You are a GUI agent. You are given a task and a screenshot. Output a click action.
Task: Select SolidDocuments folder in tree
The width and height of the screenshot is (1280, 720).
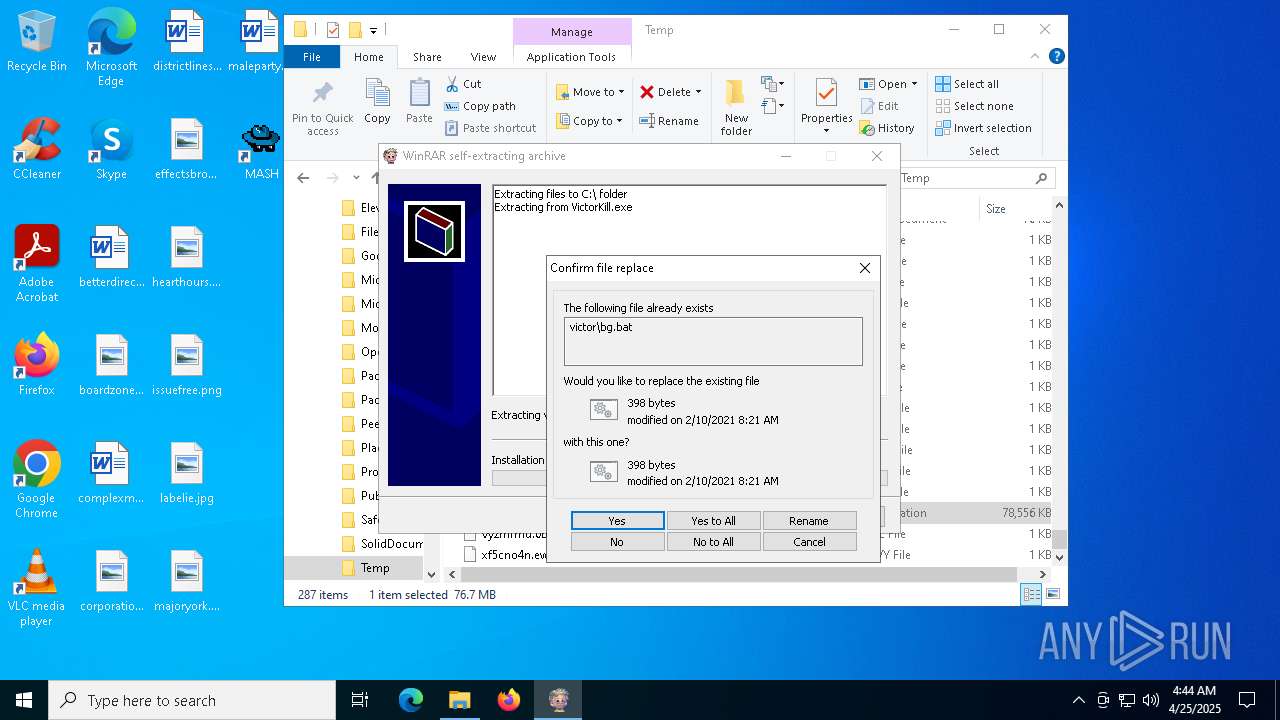[381, 543]
